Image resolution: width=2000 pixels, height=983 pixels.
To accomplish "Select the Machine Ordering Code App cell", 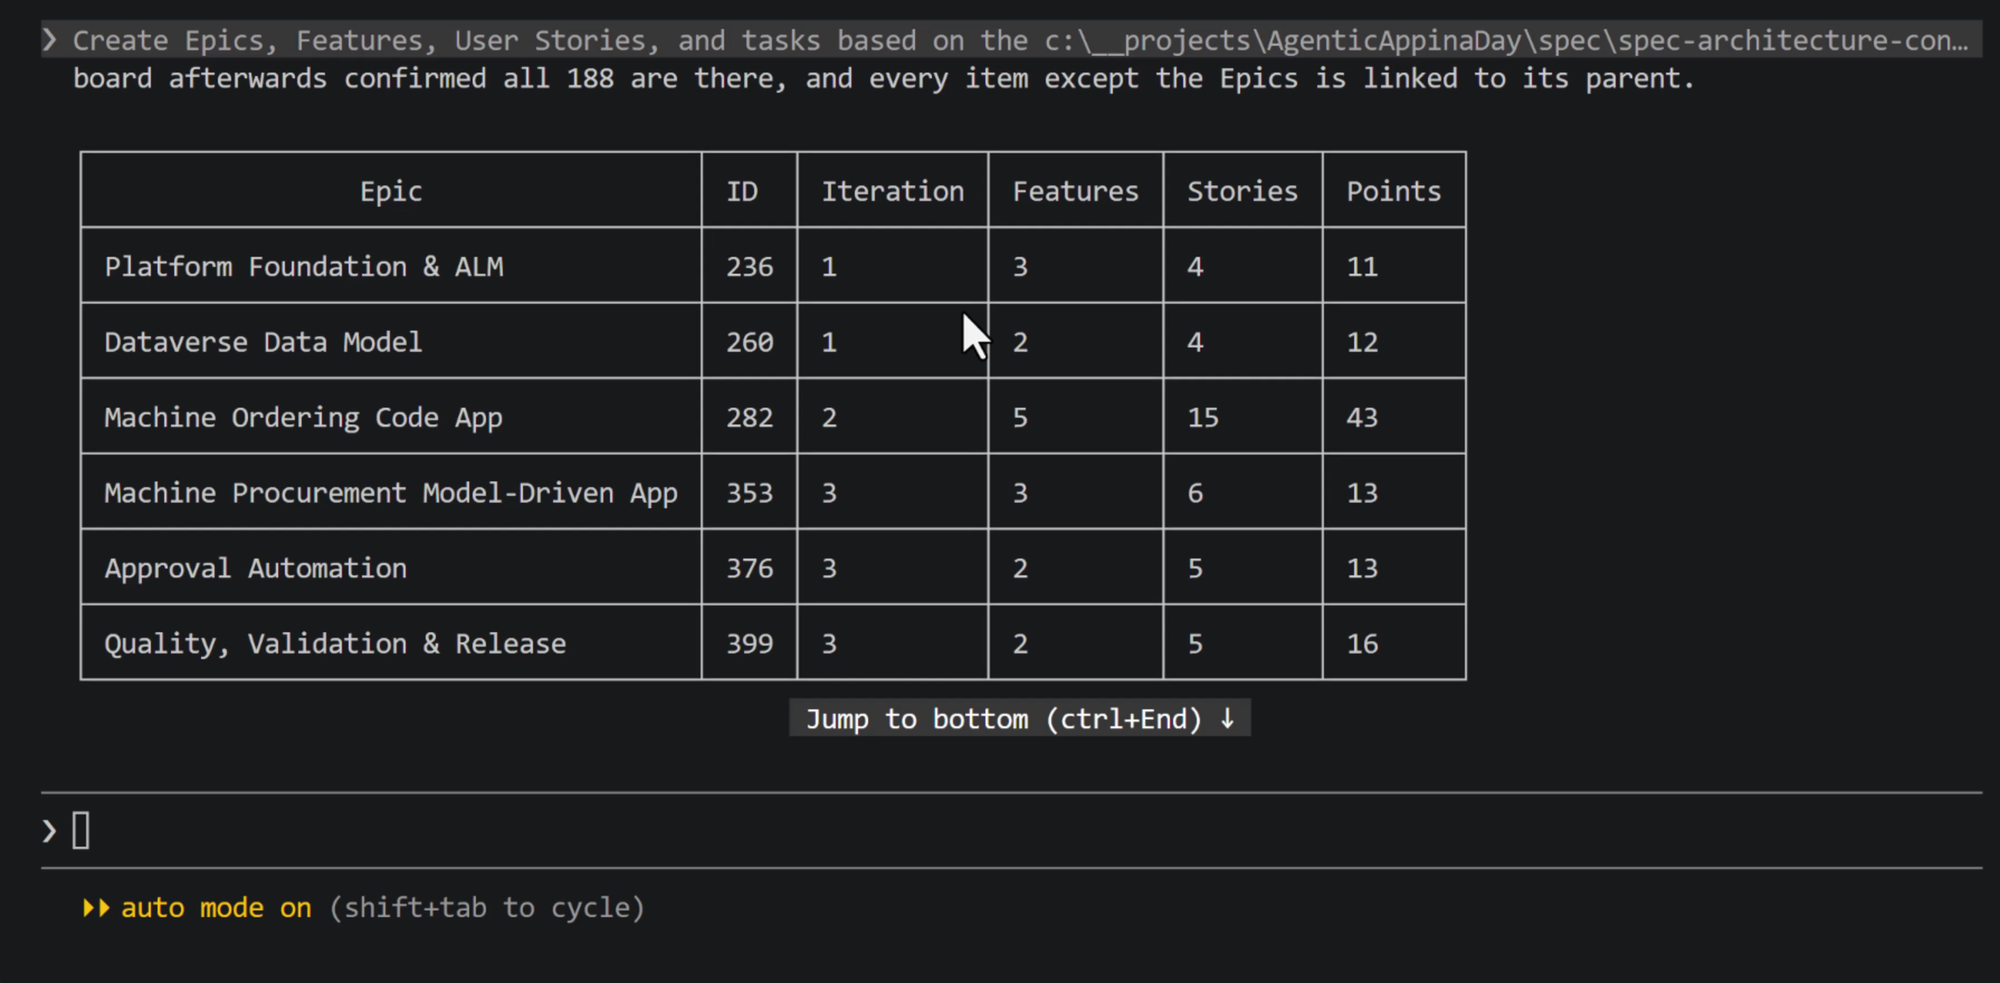I will click(x=391, y=417).
